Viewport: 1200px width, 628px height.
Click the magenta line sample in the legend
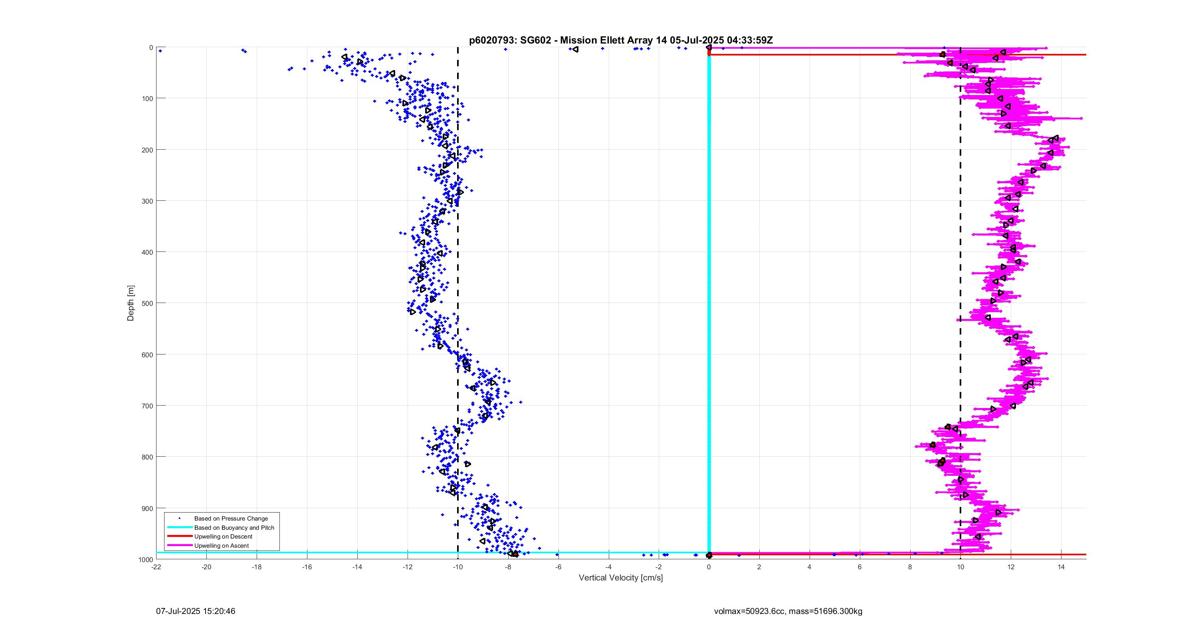coord(178,546)
